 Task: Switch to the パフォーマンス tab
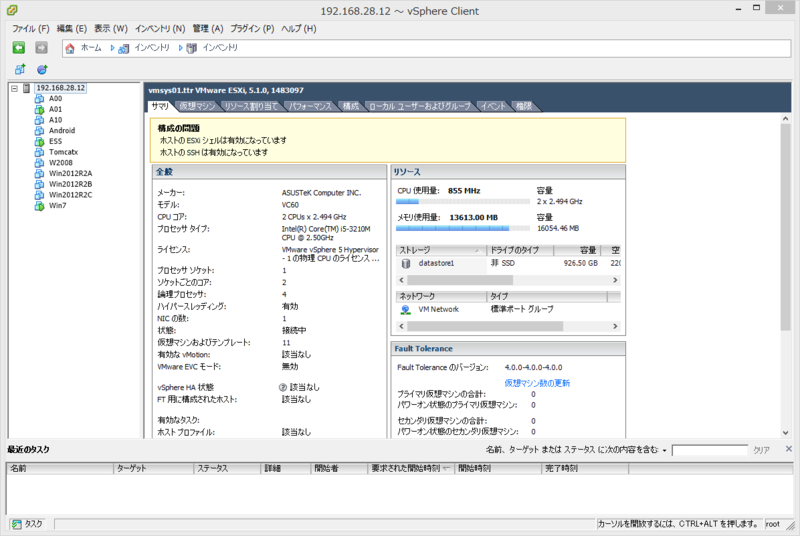[x=310, y=106]
